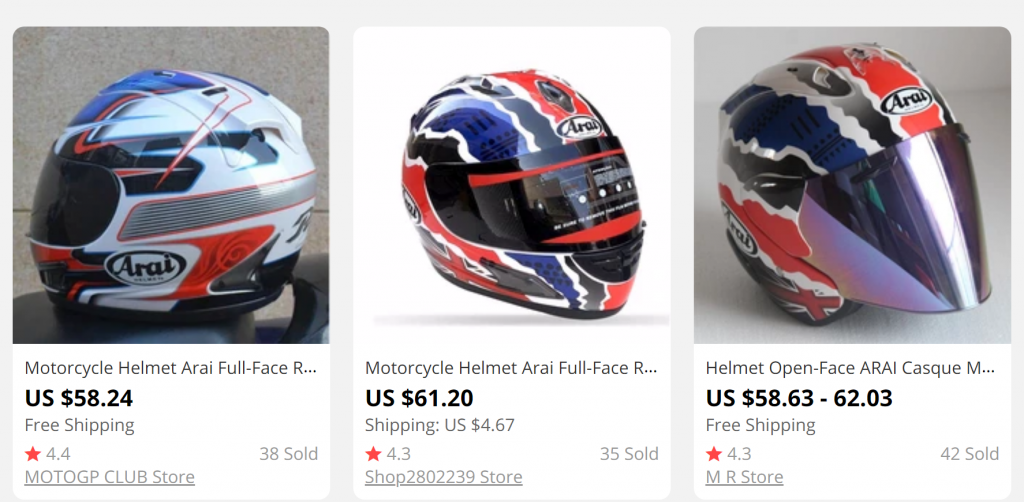This screenshot has height=502, width=1024.
Task: Click the US $58.24 price
Action: (79, 398)
